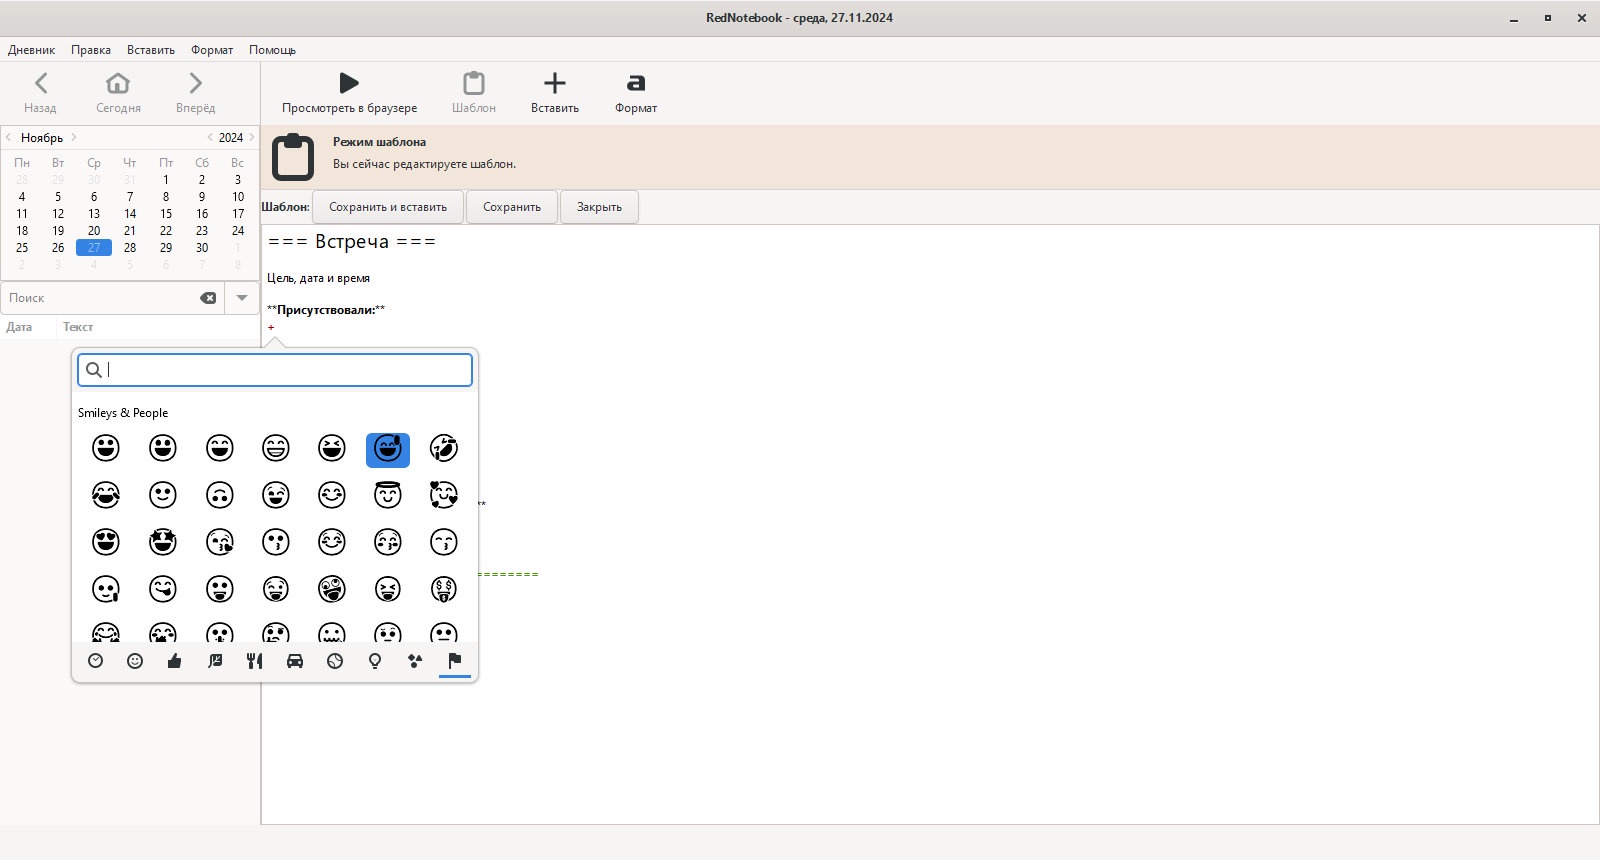Pick the grinning face with sweat emoji
1600x860 pixels.
pos(388,449)
